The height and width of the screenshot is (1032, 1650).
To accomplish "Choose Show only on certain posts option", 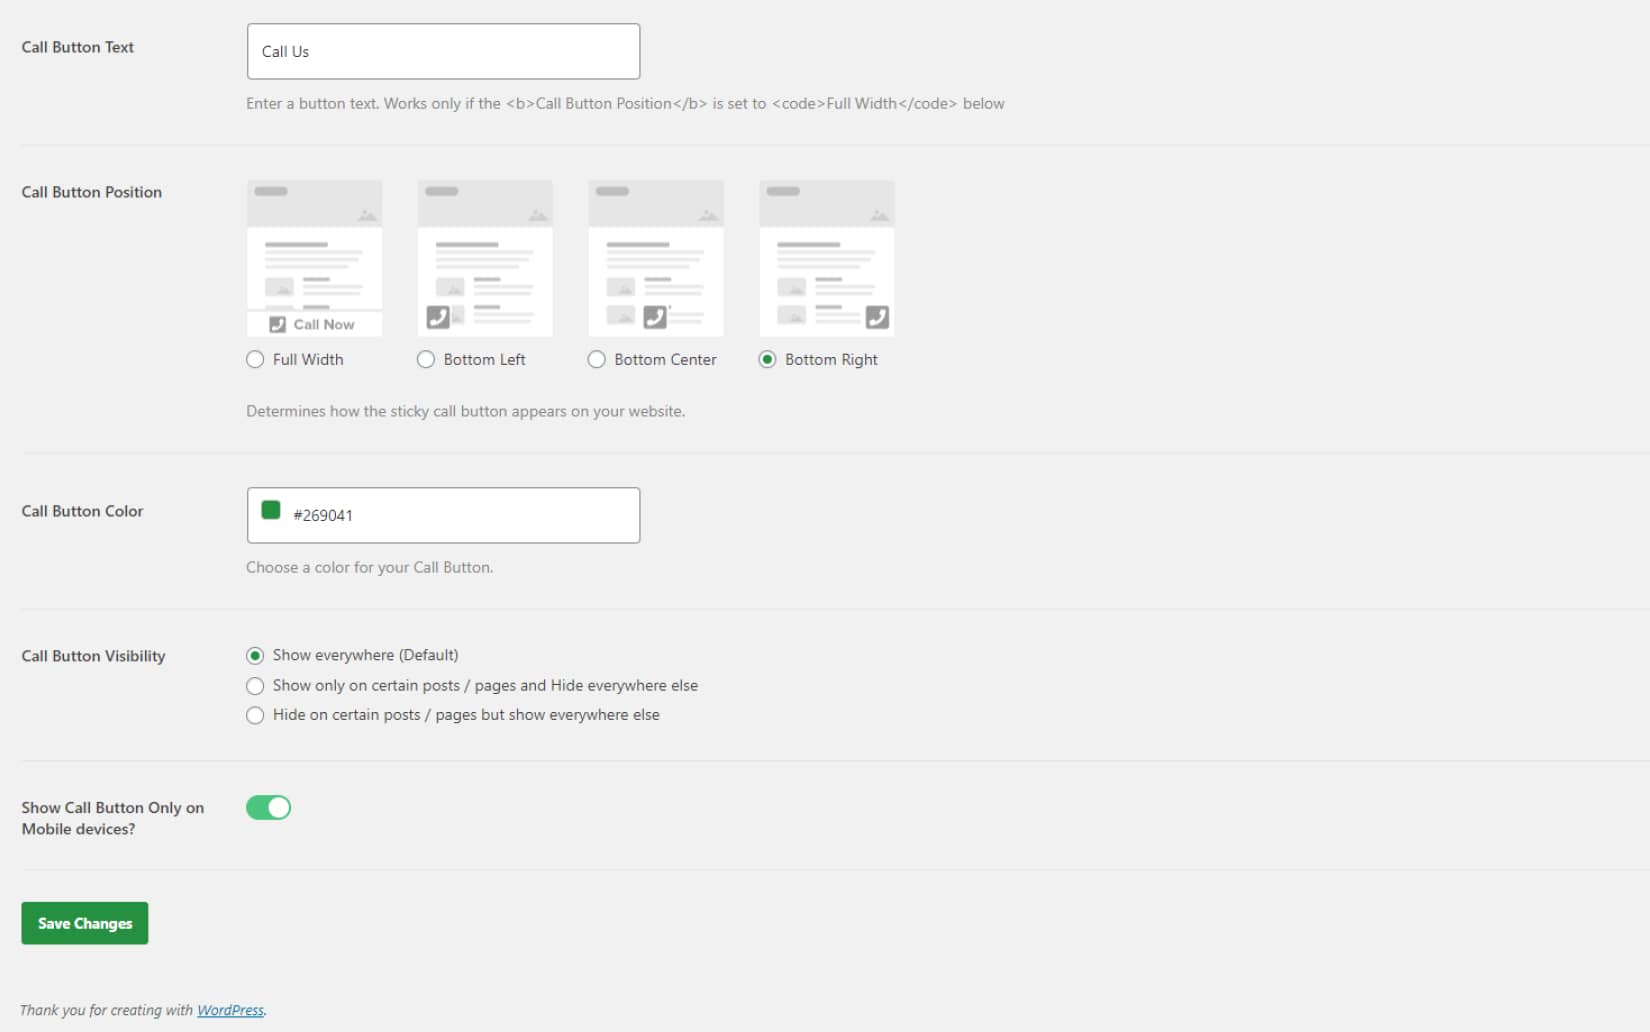I will coord(255,686).
